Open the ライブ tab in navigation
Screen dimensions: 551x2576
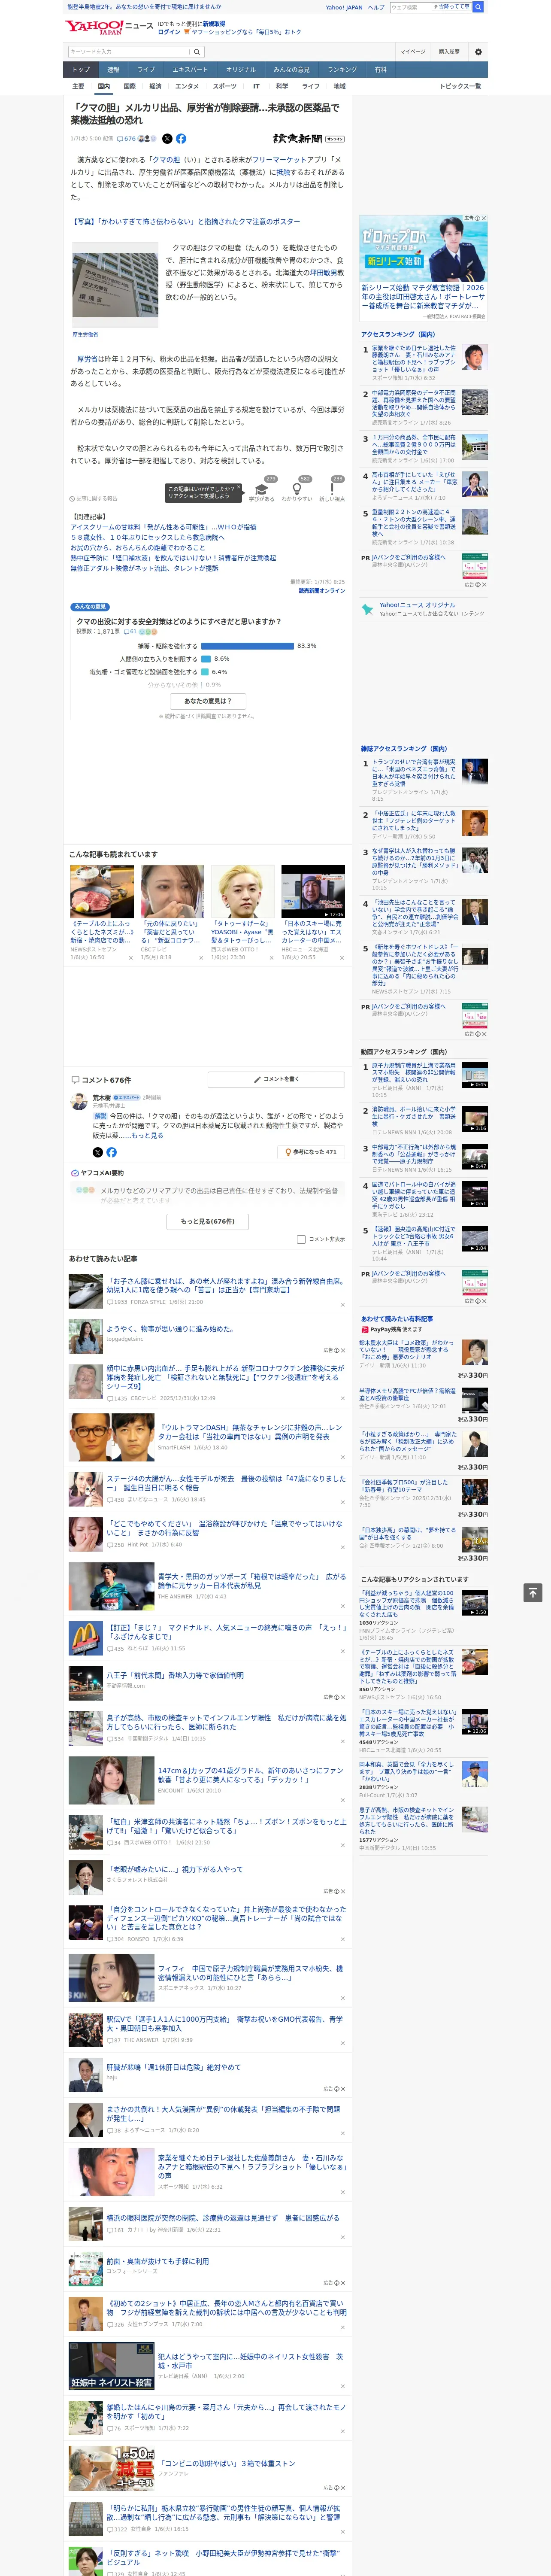click(x=146, y=70)
